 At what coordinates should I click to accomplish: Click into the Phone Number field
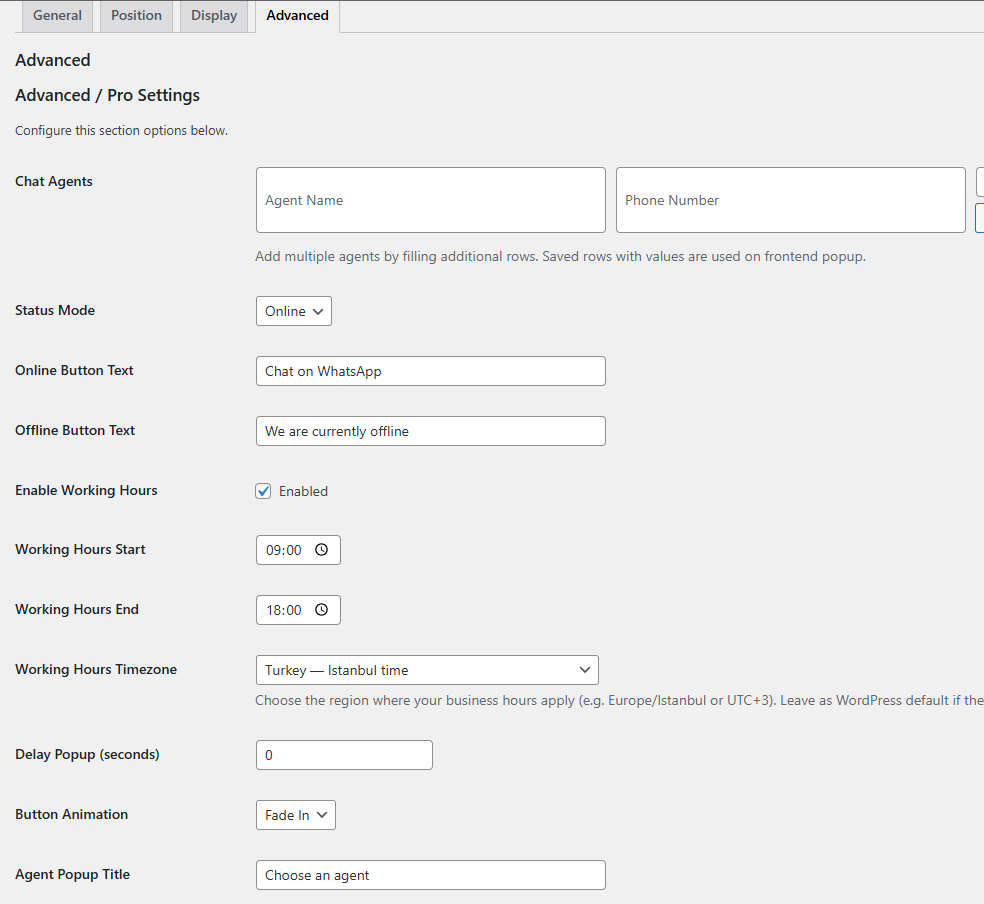(x=791, y=200)
